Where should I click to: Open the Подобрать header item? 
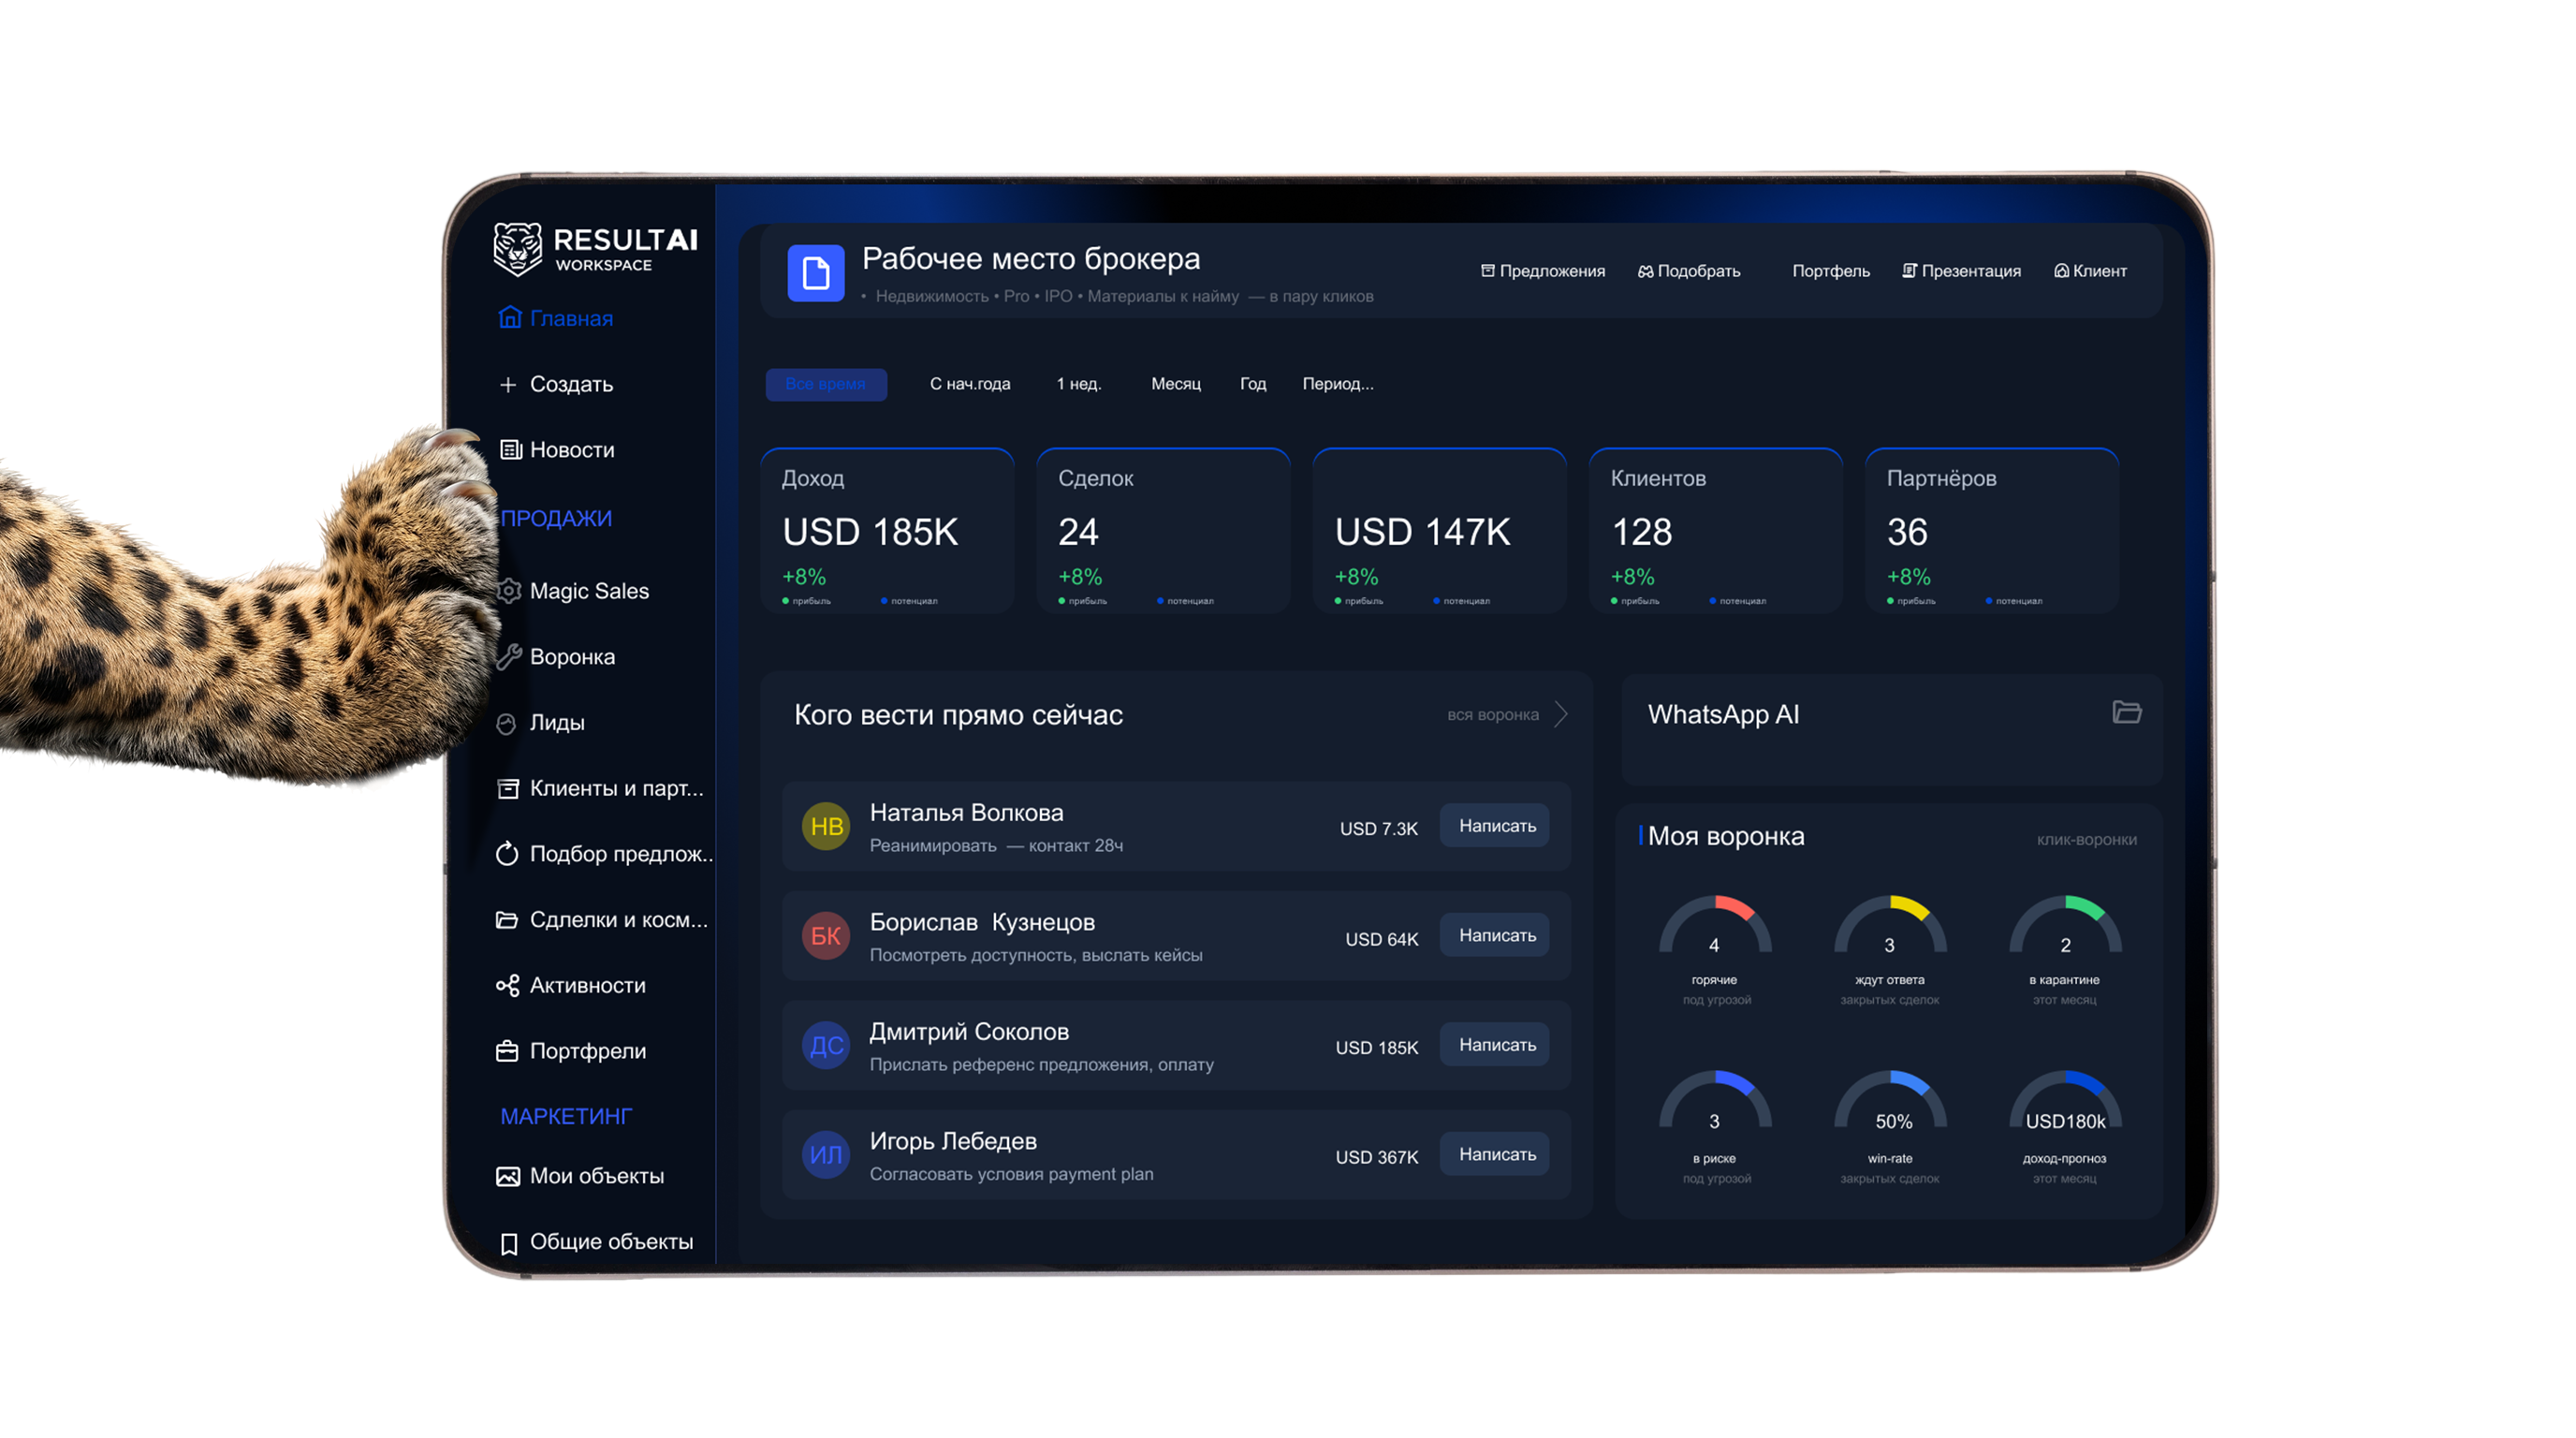(1689, 271)
